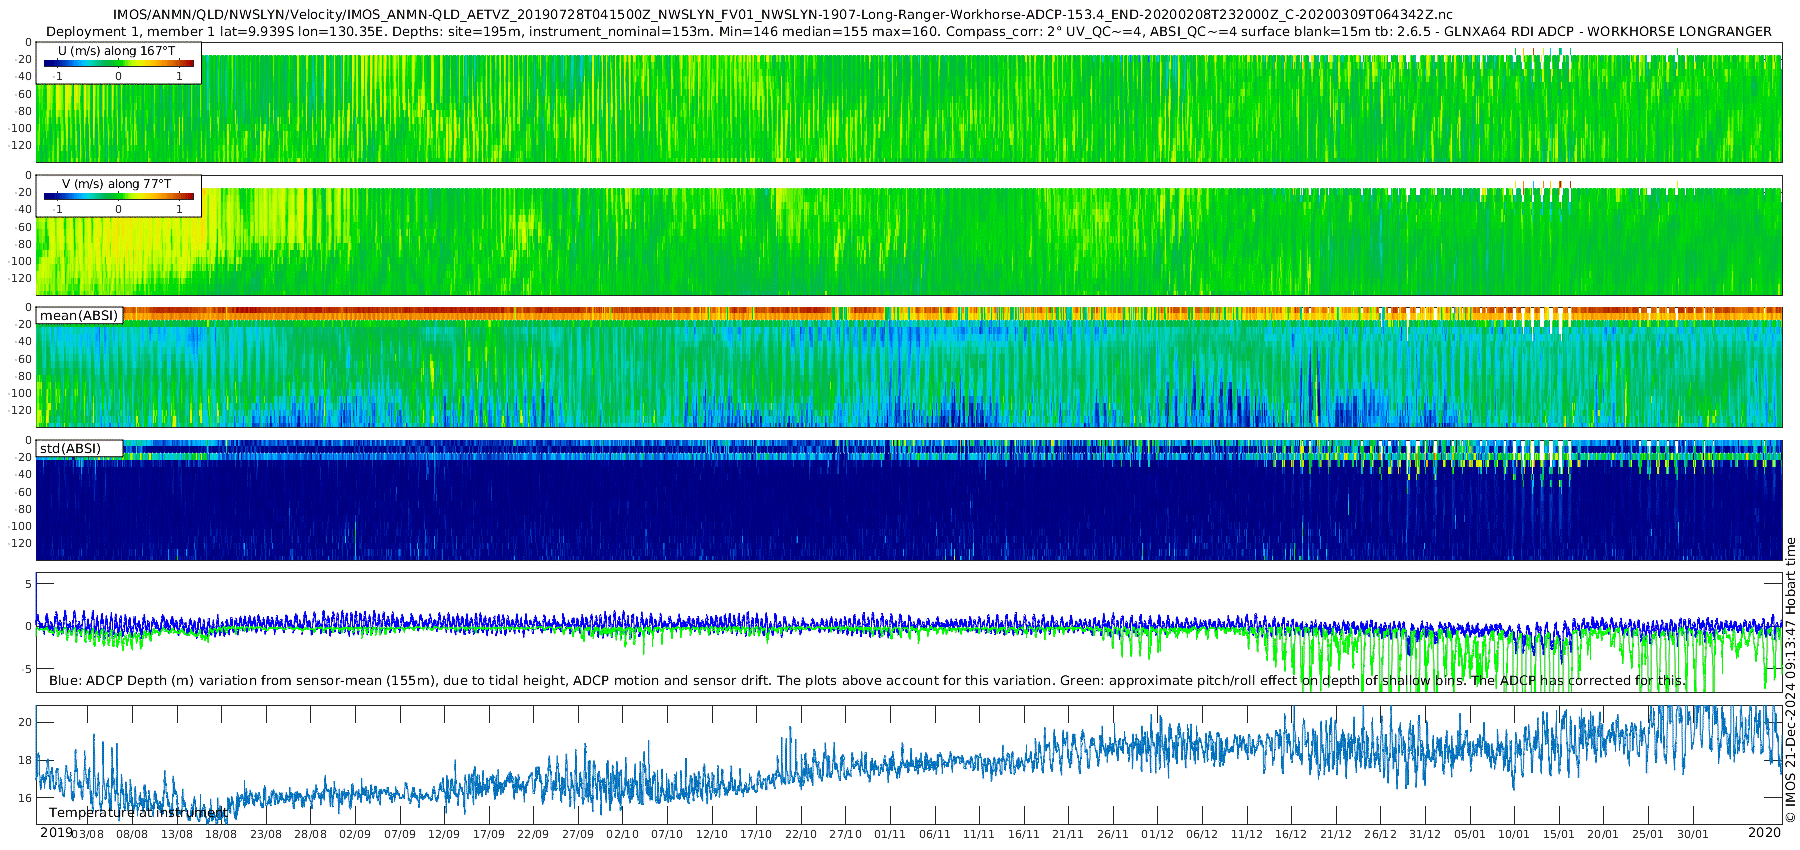The height and width of the screenshot is (850, 1800).
Task: Click the '31/12' date tick label
Action: pyautogui.click(x=1425, y=834)
